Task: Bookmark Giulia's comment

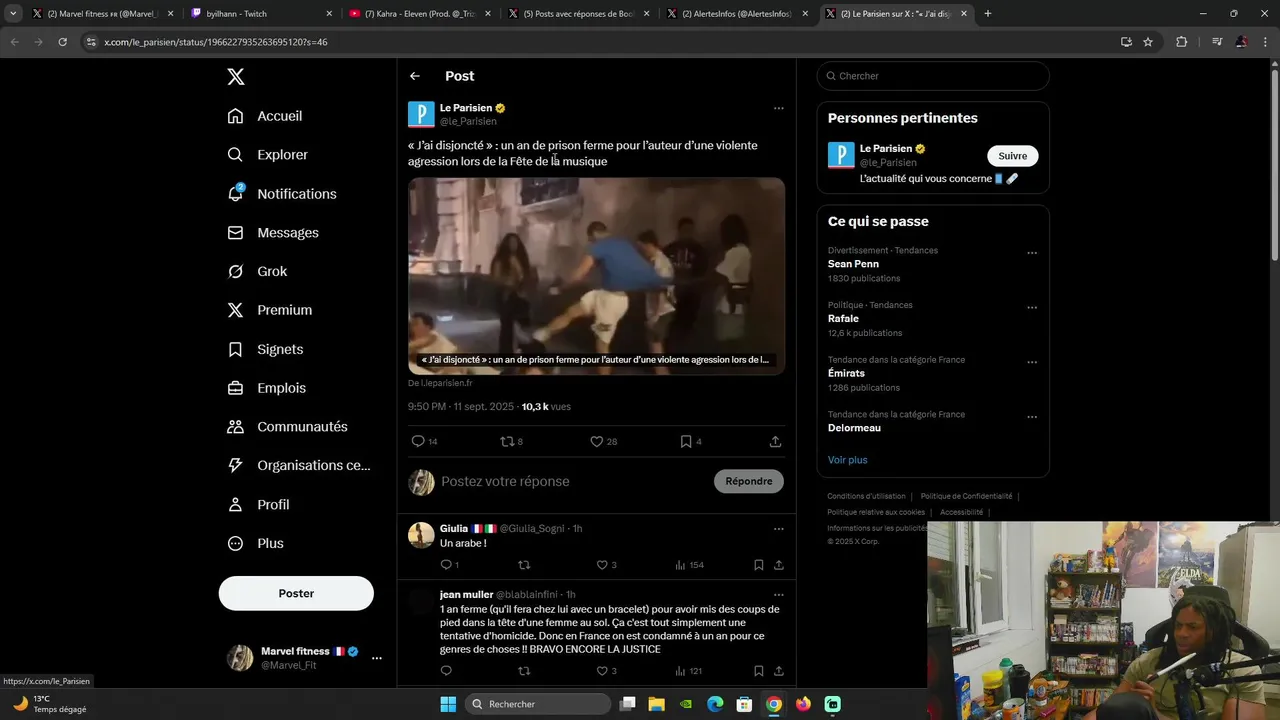Action: coord(759,565)
